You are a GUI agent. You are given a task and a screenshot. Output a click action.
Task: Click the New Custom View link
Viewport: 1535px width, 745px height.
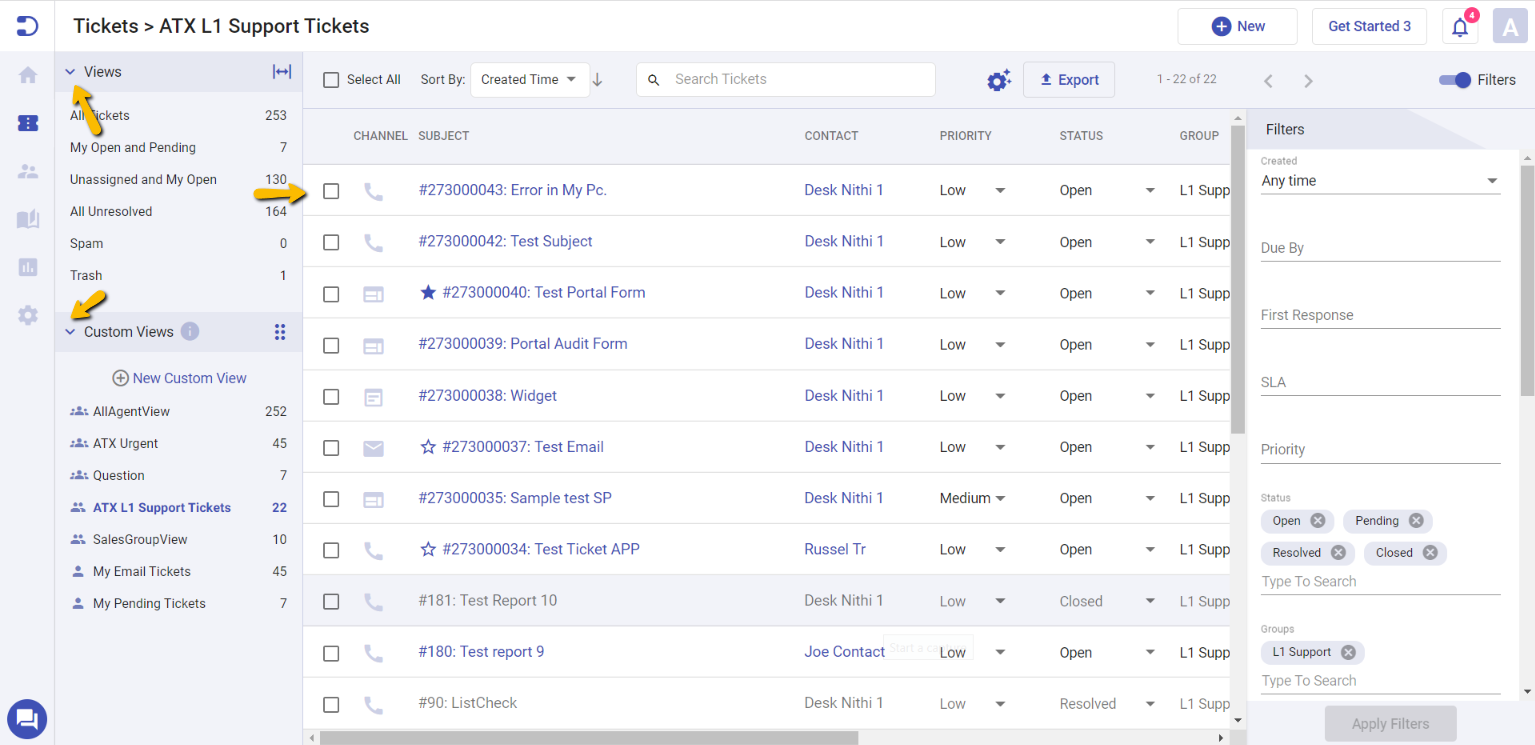pyautogui.click(x=179, y=378)
